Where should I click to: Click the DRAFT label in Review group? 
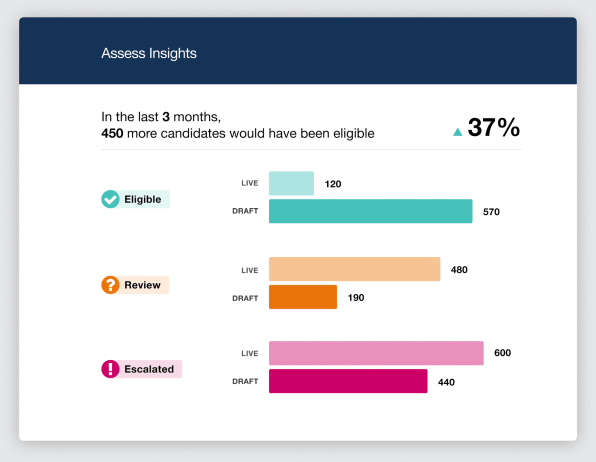pyautogui.click(x=245, y=298)
